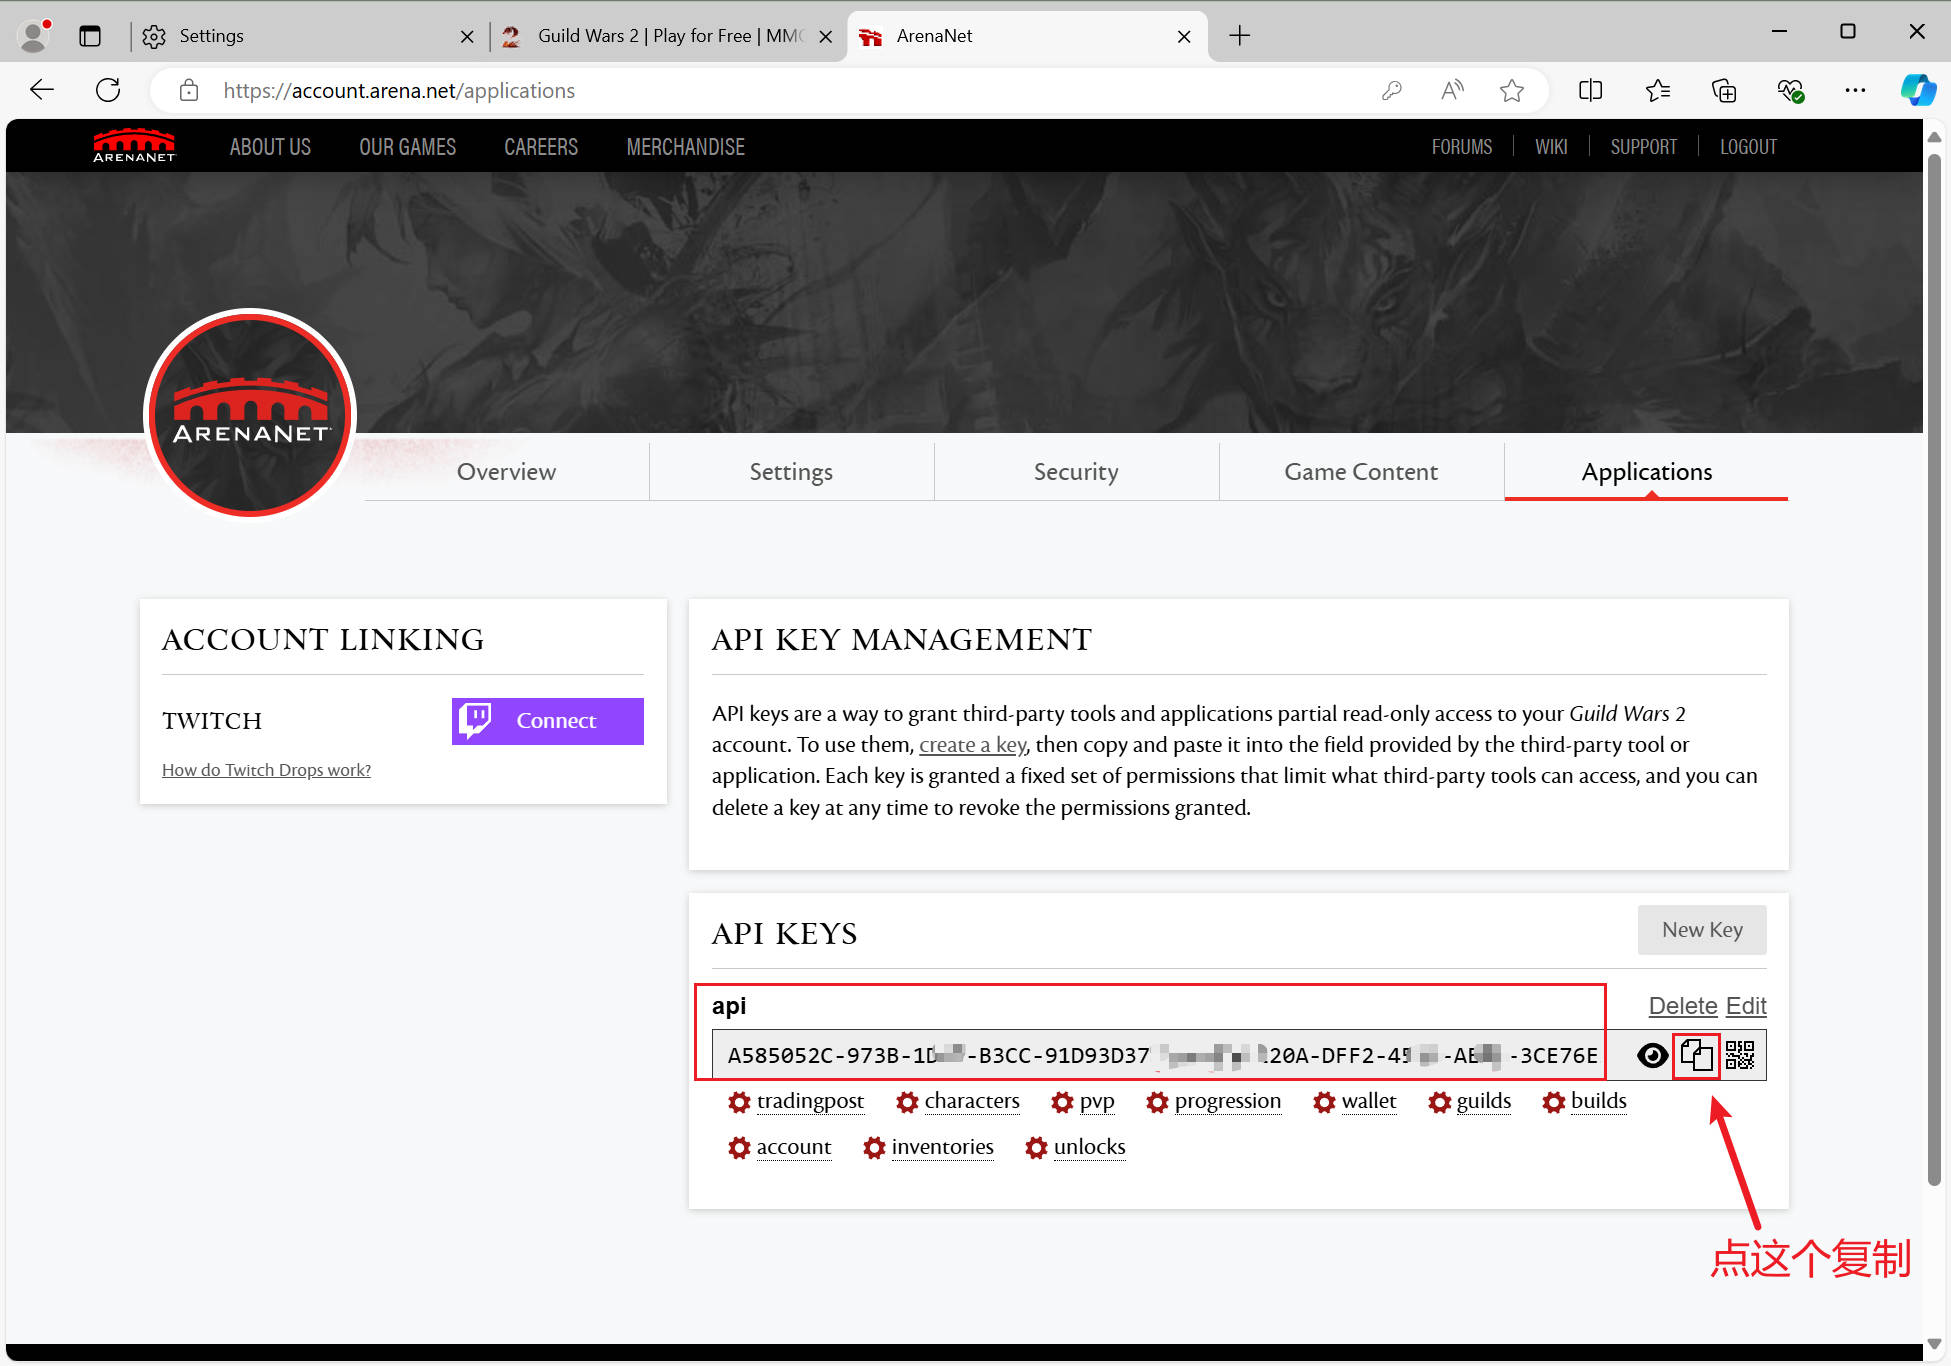This screenshot has height=1366, width=1951.
Task: Click the scrollbar down arrow
Action: tap(1935, 1344)
